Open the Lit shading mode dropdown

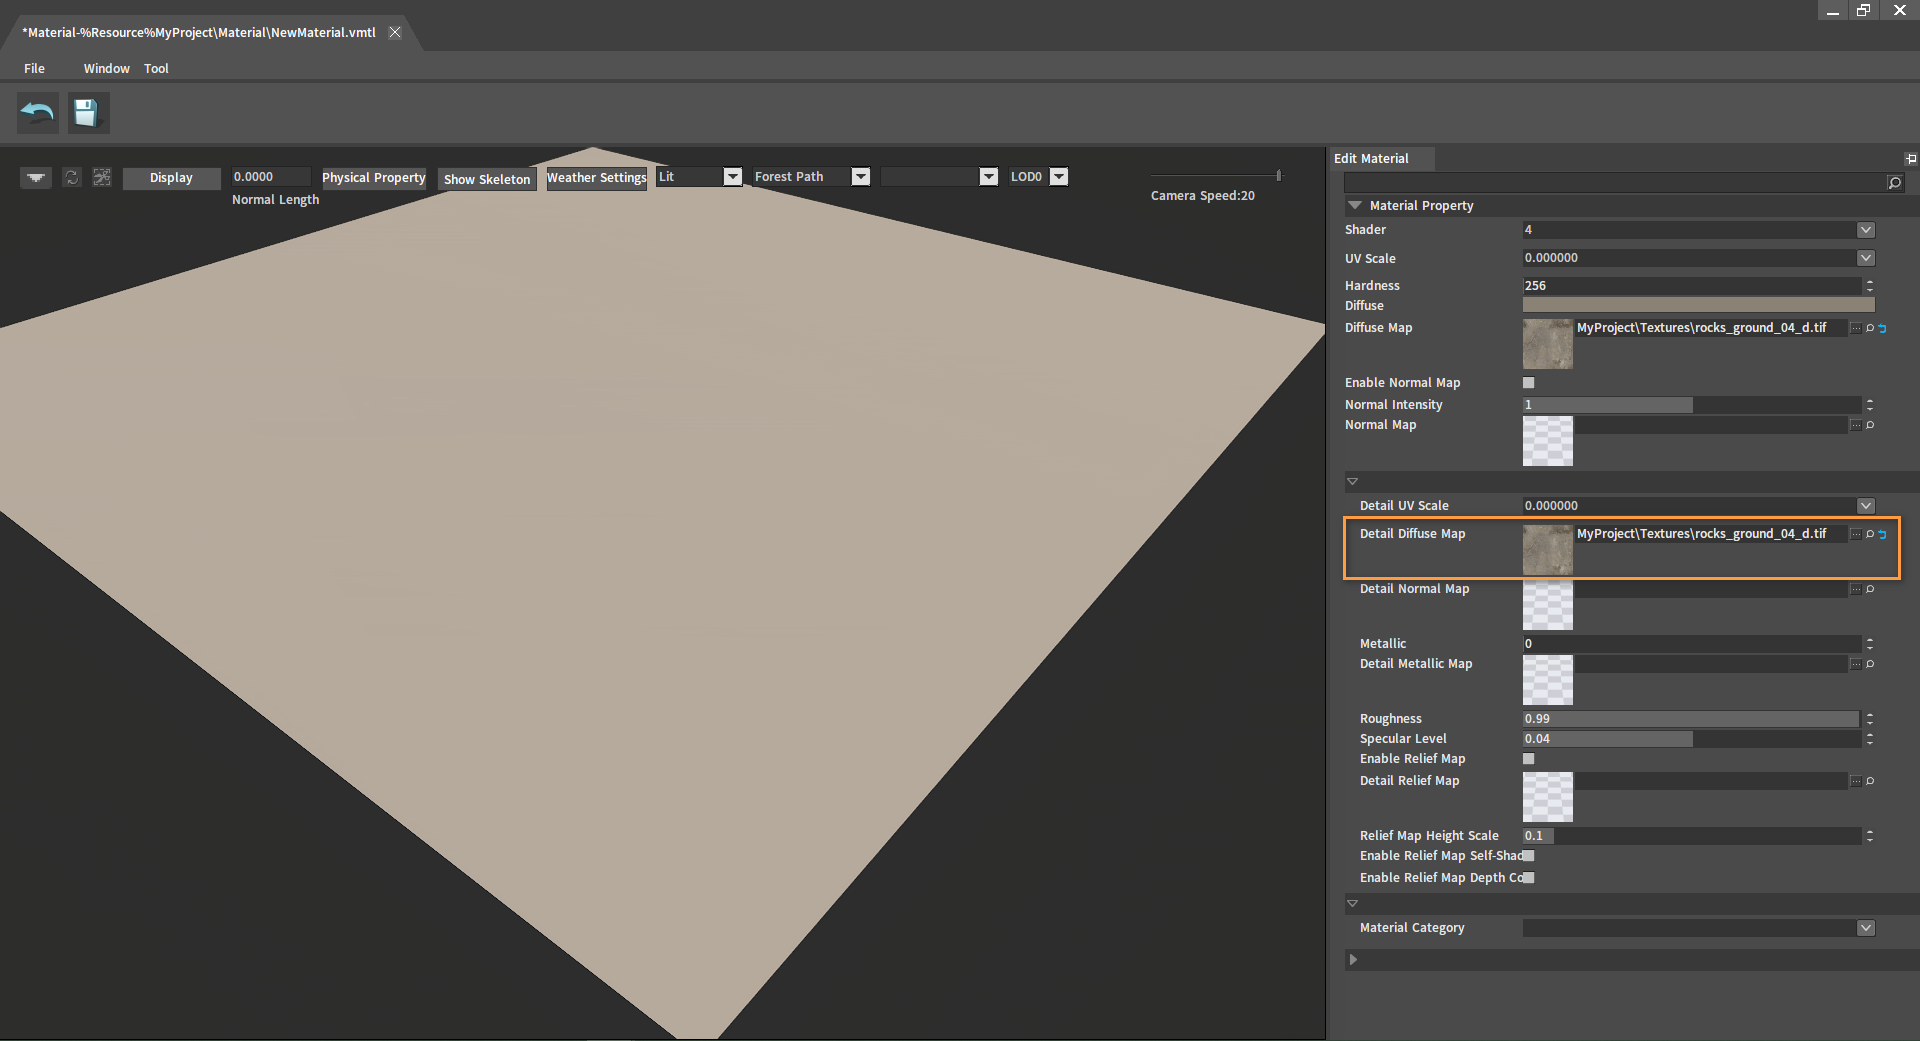tap(732, 177)
